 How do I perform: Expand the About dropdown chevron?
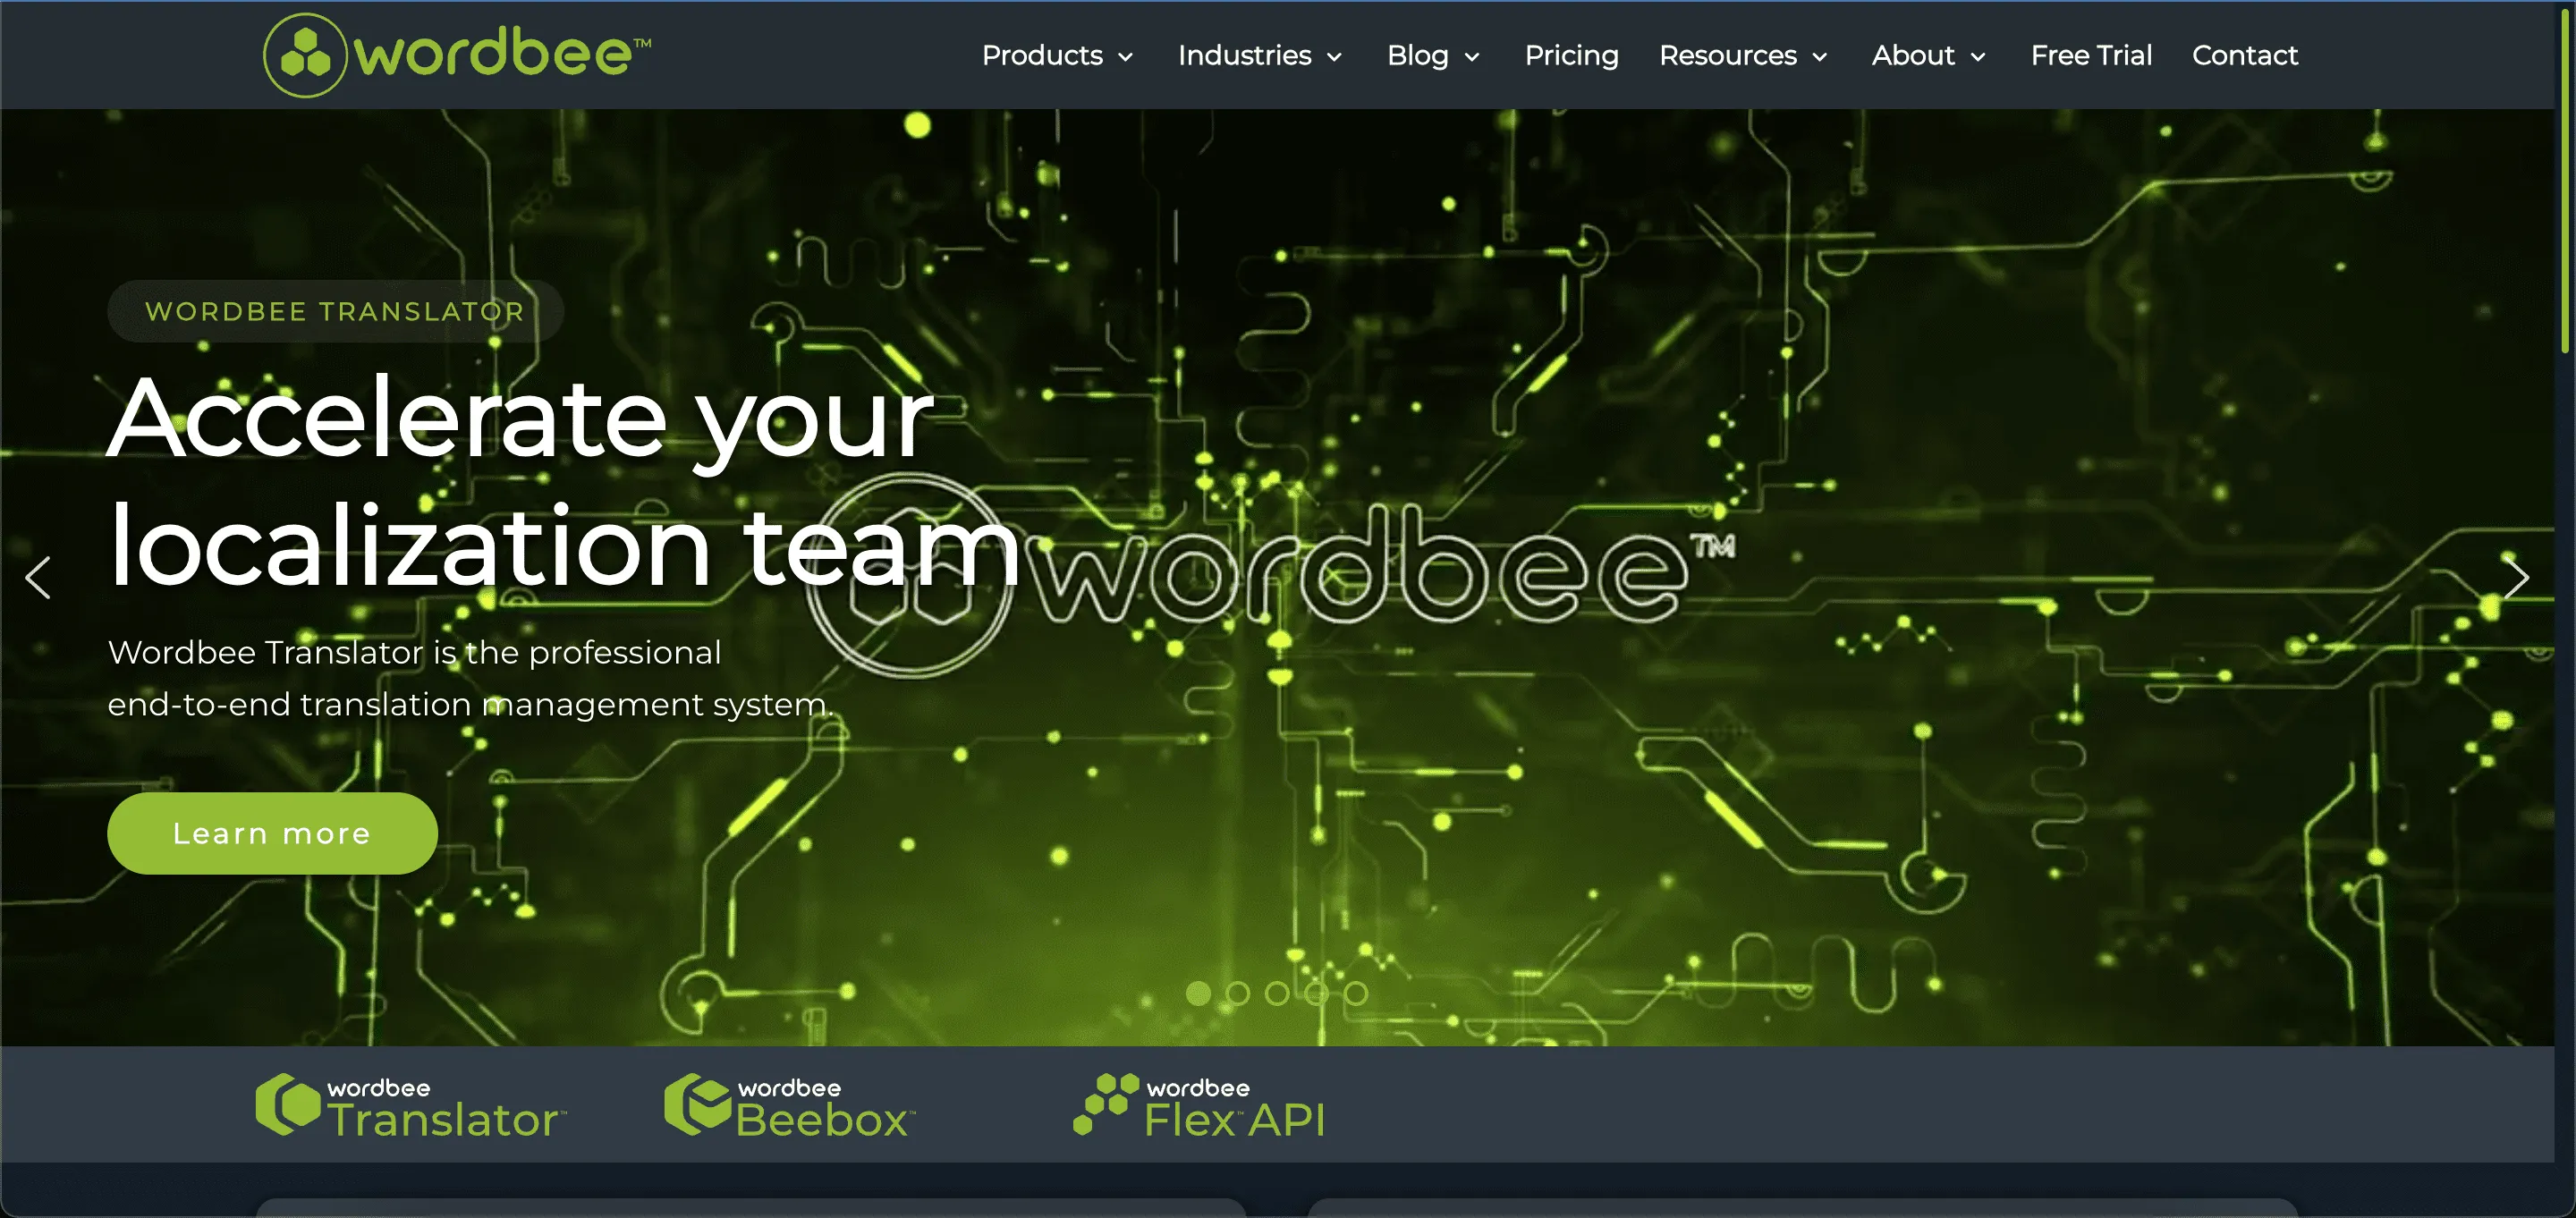1977,57
